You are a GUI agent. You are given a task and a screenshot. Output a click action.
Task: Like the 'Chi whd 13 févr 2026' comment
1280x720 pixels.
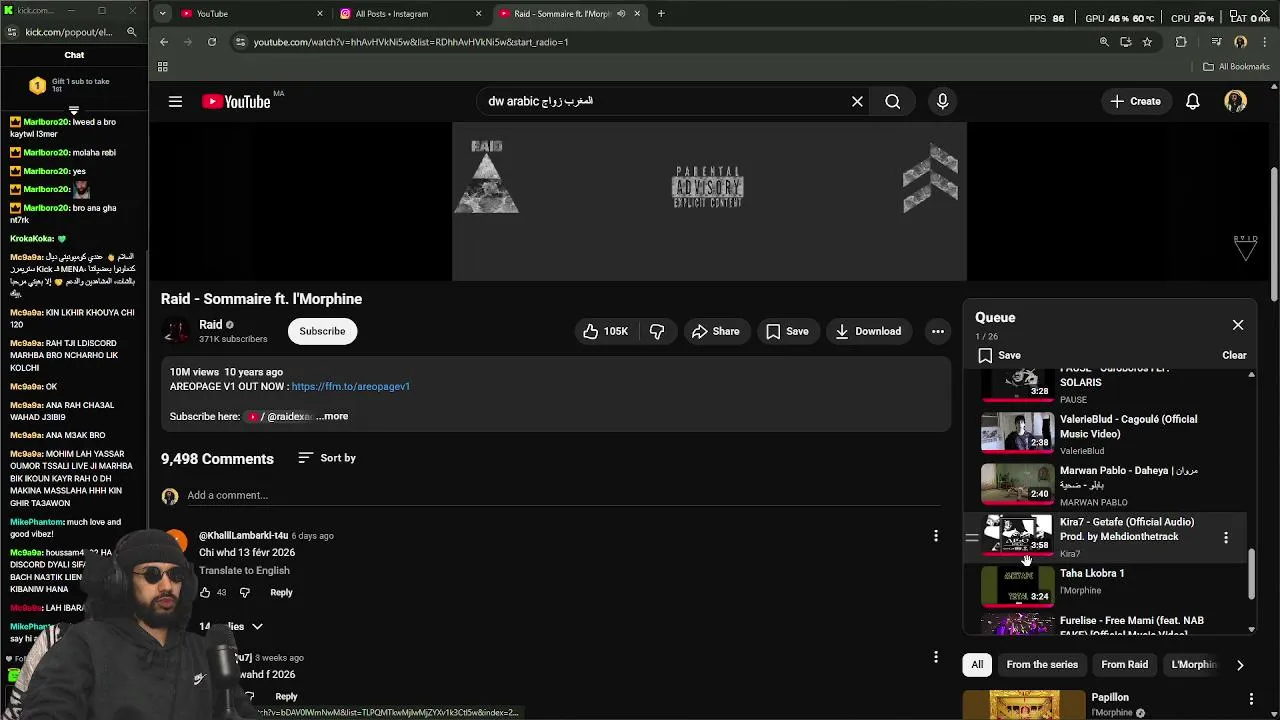point(205,592)
